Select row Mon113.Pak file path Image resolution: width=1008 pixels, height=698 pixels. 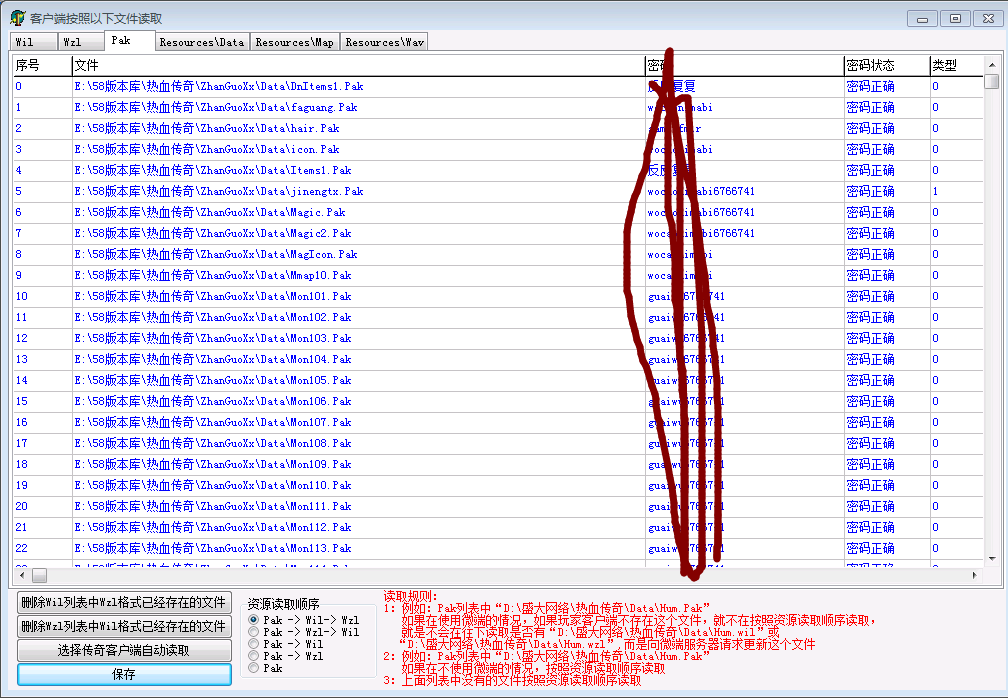tap(213, 548)
